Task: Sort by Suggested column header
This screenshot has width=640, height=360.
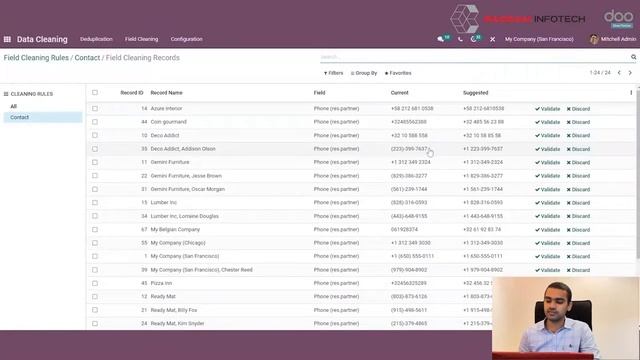Action: [476, 93]
